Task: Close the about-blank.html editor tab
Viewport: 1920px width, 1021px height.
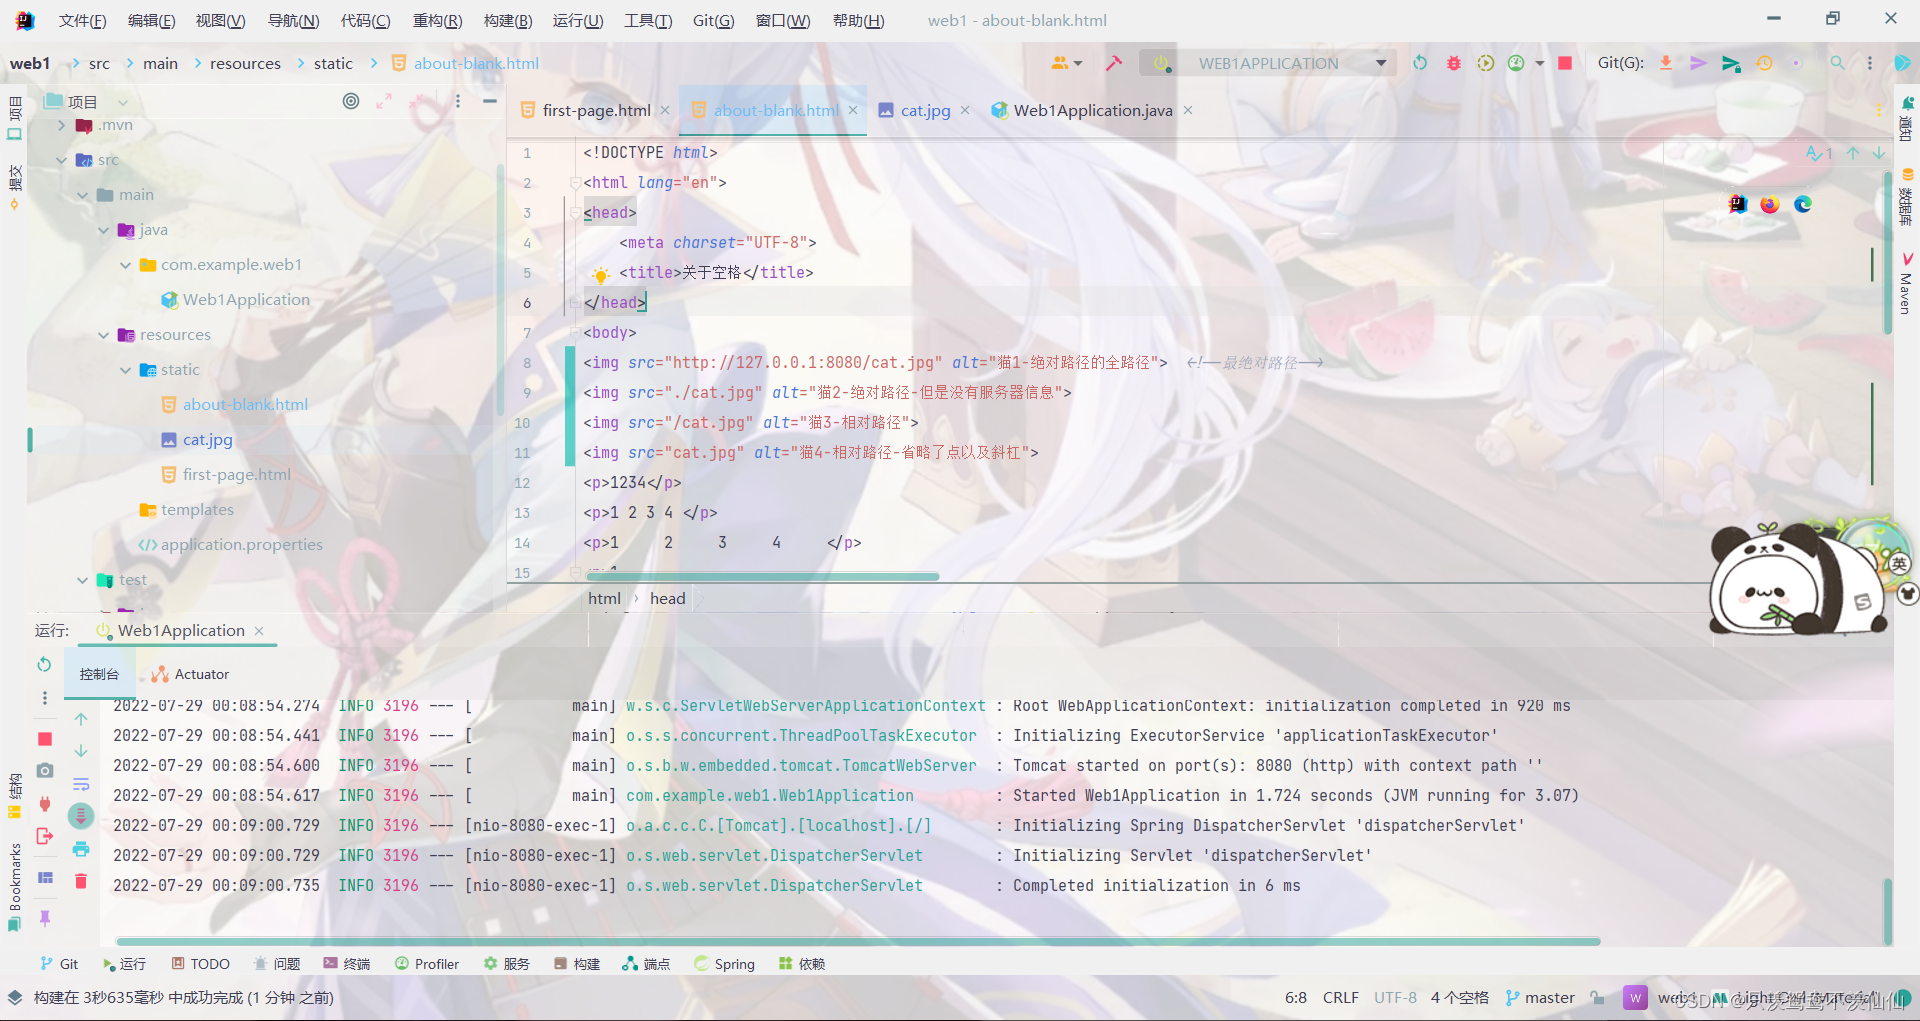Action: pyautogui.click(x=853, y=110)
